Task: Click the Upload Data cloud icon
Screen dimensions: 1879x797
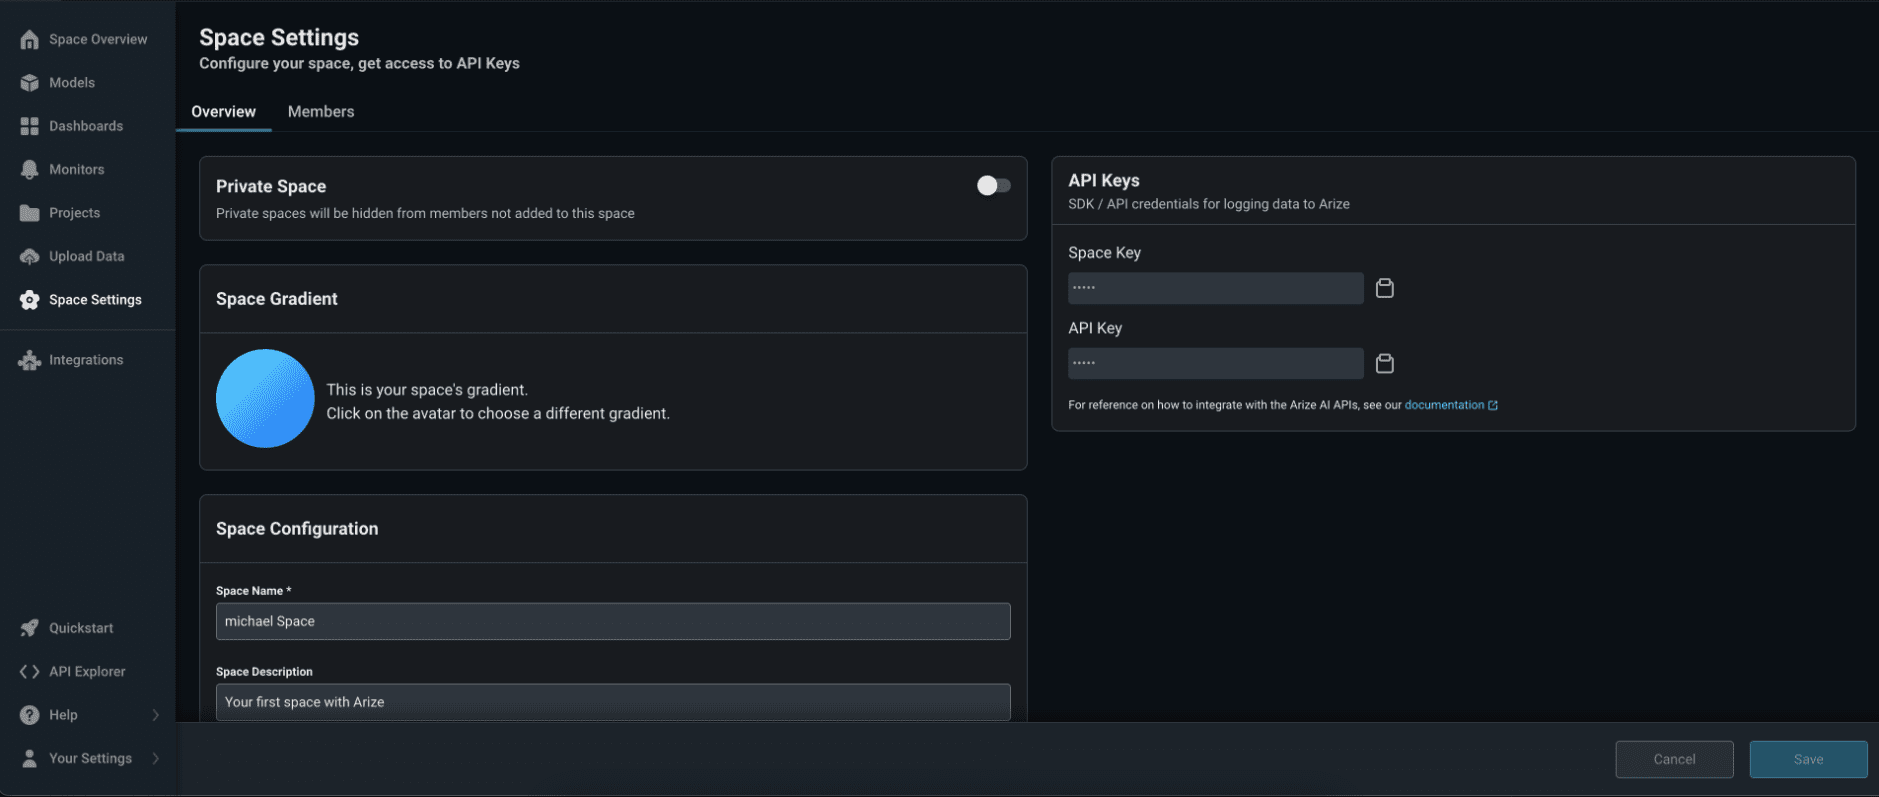Action: click(x=29, y=256)
